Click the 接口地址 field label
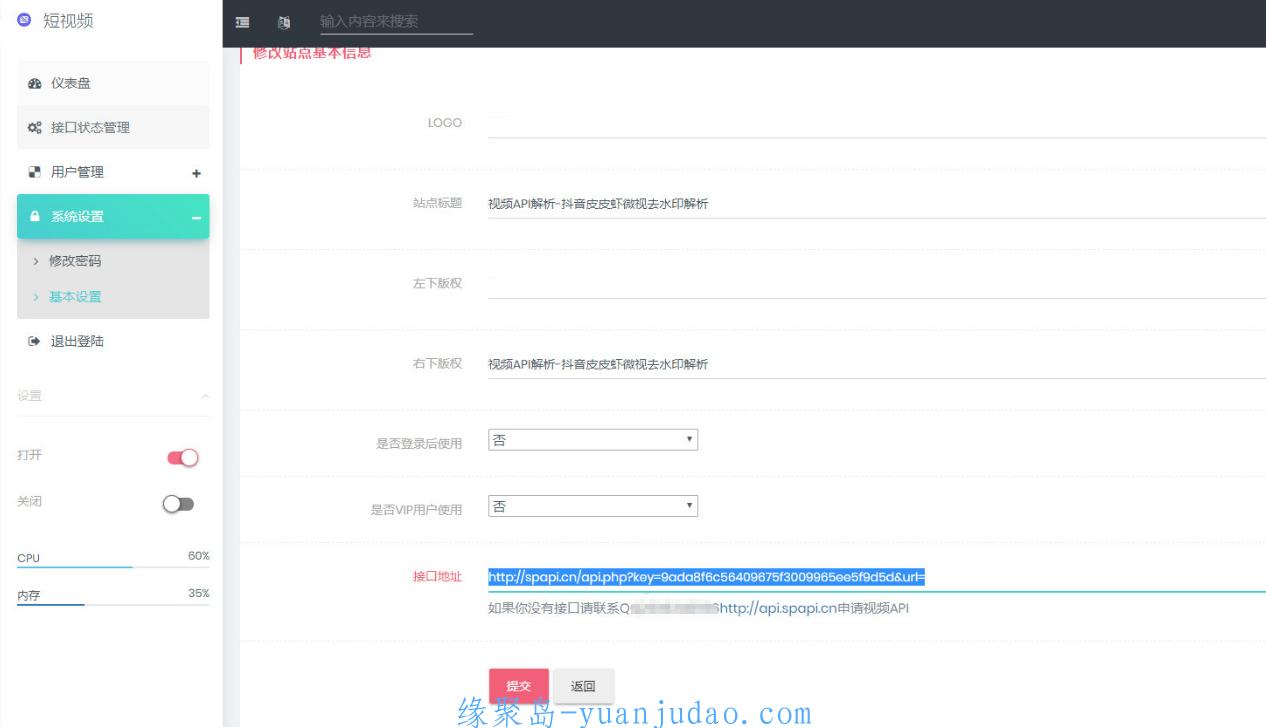The image size is (1266, 728). click(437, 577)
